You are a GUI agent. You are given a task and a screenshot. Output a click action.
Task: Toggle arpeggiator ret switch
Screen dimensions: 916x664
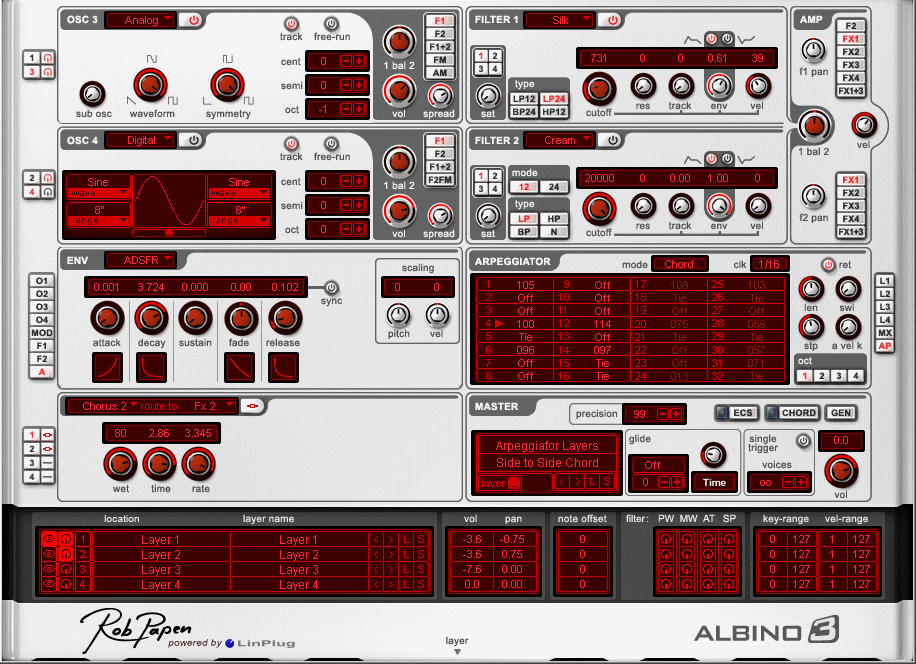(828, 265)
